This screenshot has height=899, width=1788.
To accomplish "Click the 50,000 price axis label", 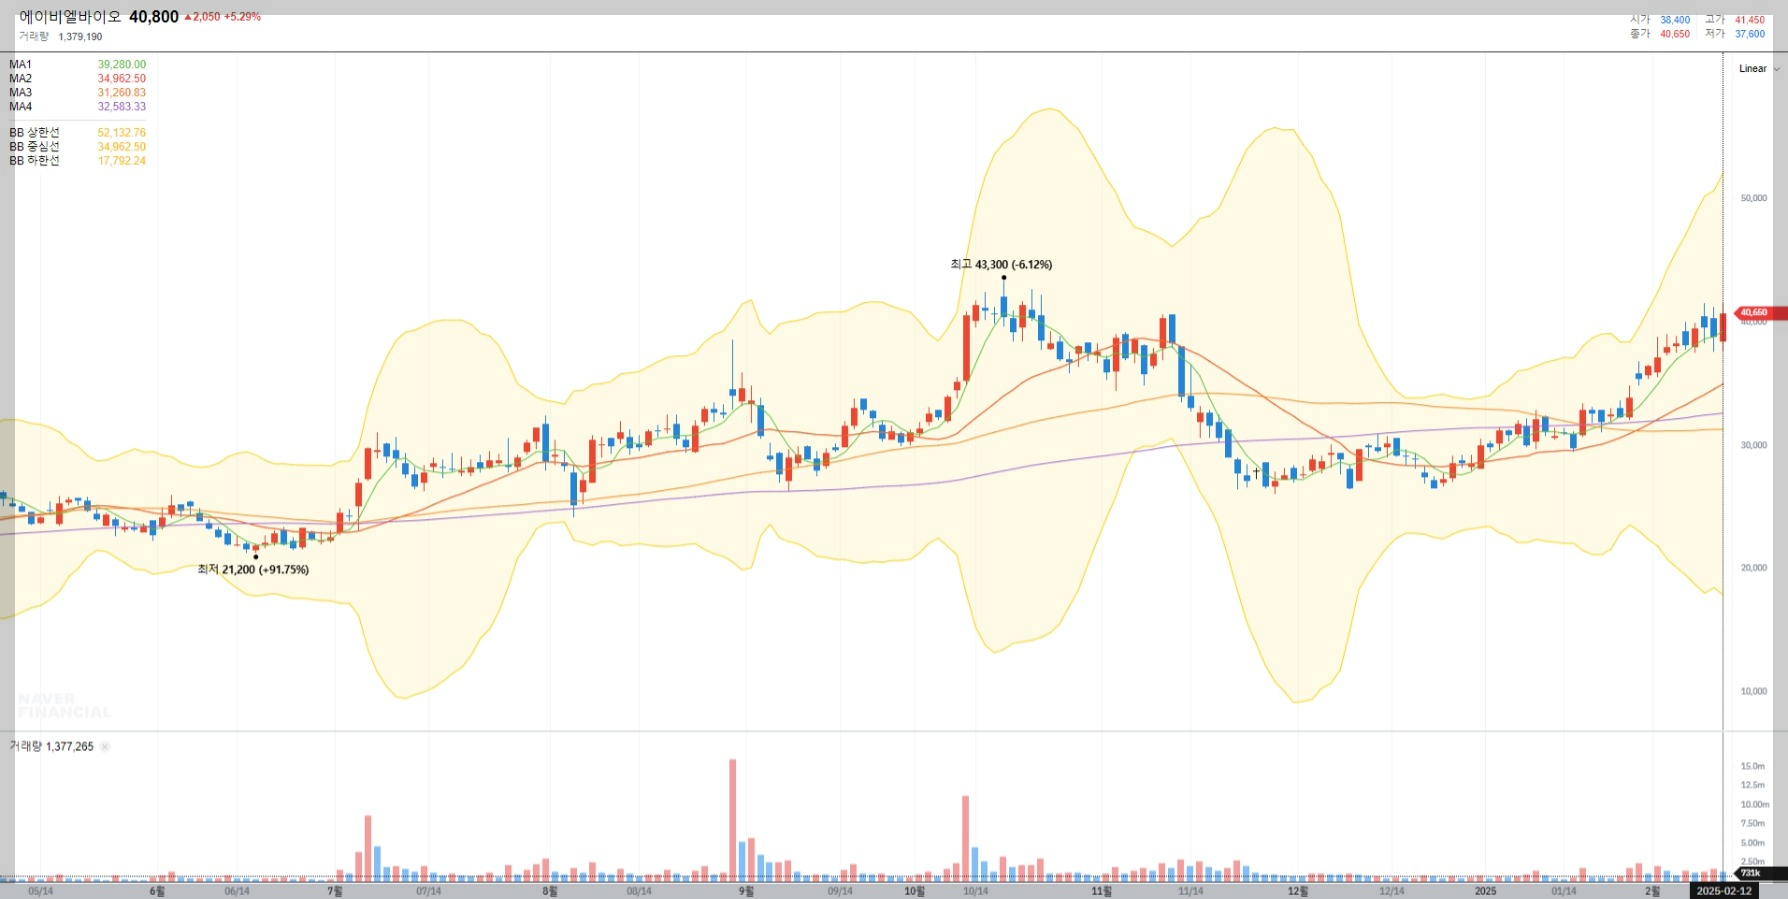I will click(x=1754, y=199).
